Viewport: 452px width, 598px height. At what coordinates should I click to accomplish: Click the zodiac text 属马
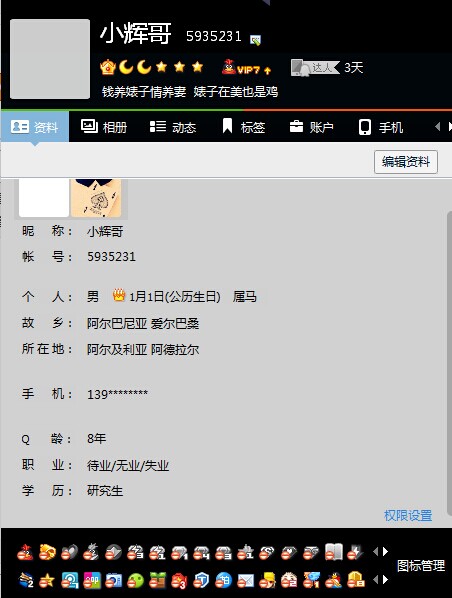pos(244,296)
